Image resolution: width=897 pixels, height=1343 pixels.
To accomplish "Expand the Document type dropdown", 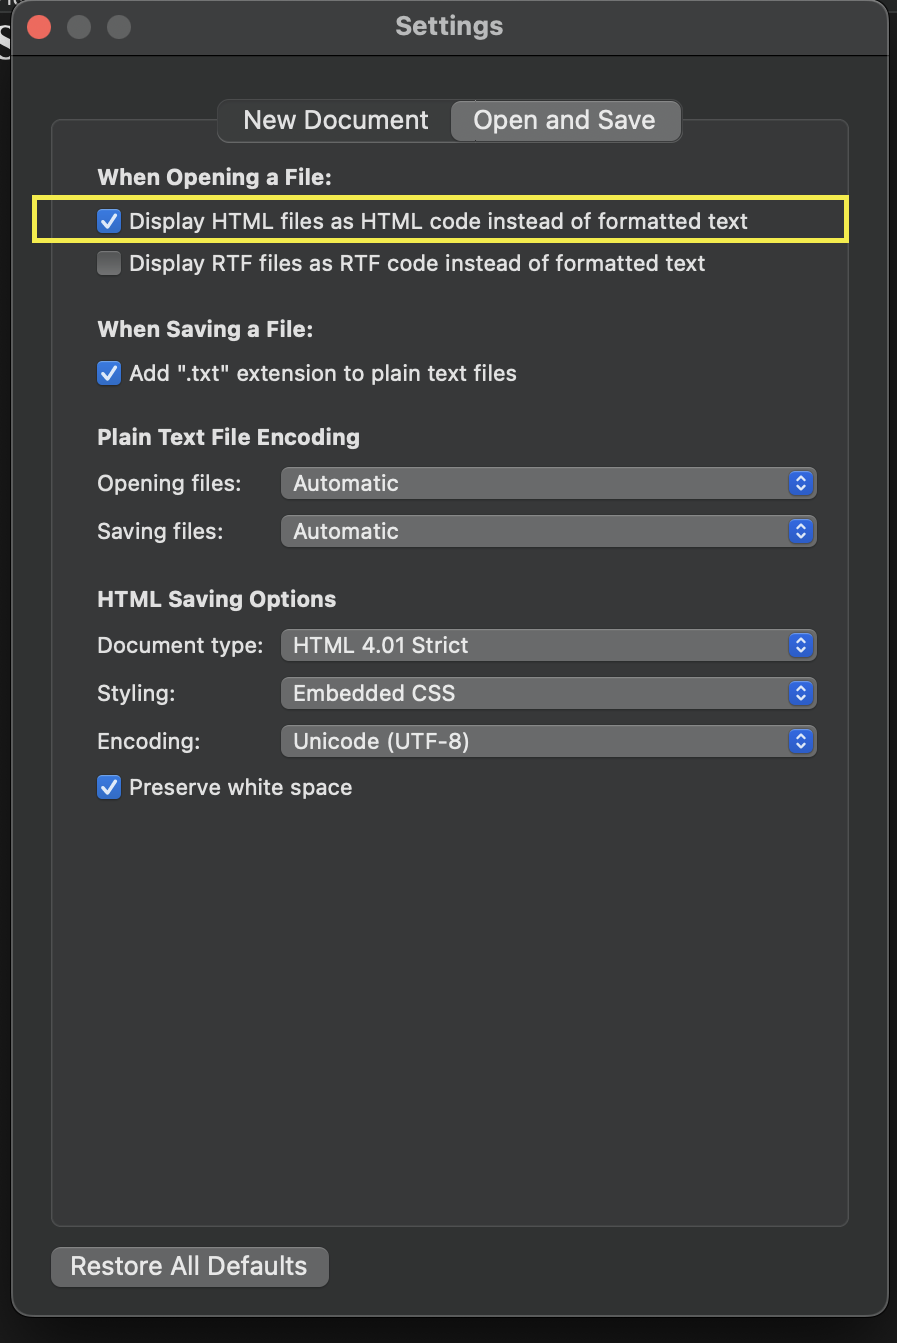I will pyautogui.click(x=548, y=645).
